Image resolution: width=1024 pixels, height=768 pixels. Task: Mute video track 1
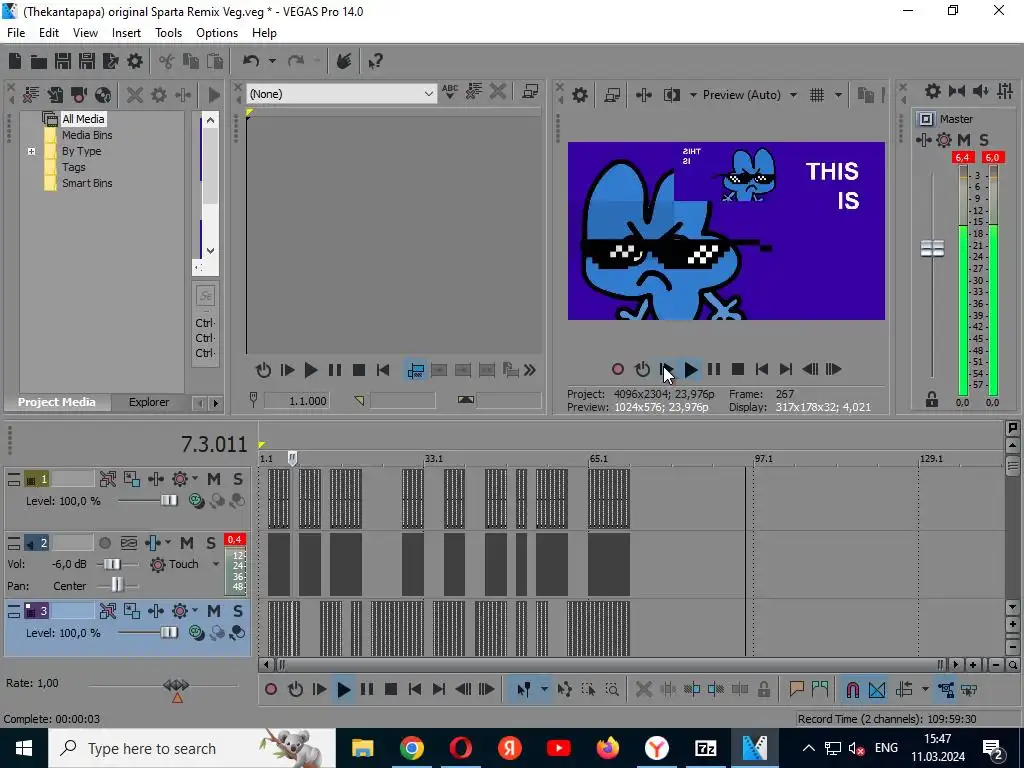(x=214, y=479)
